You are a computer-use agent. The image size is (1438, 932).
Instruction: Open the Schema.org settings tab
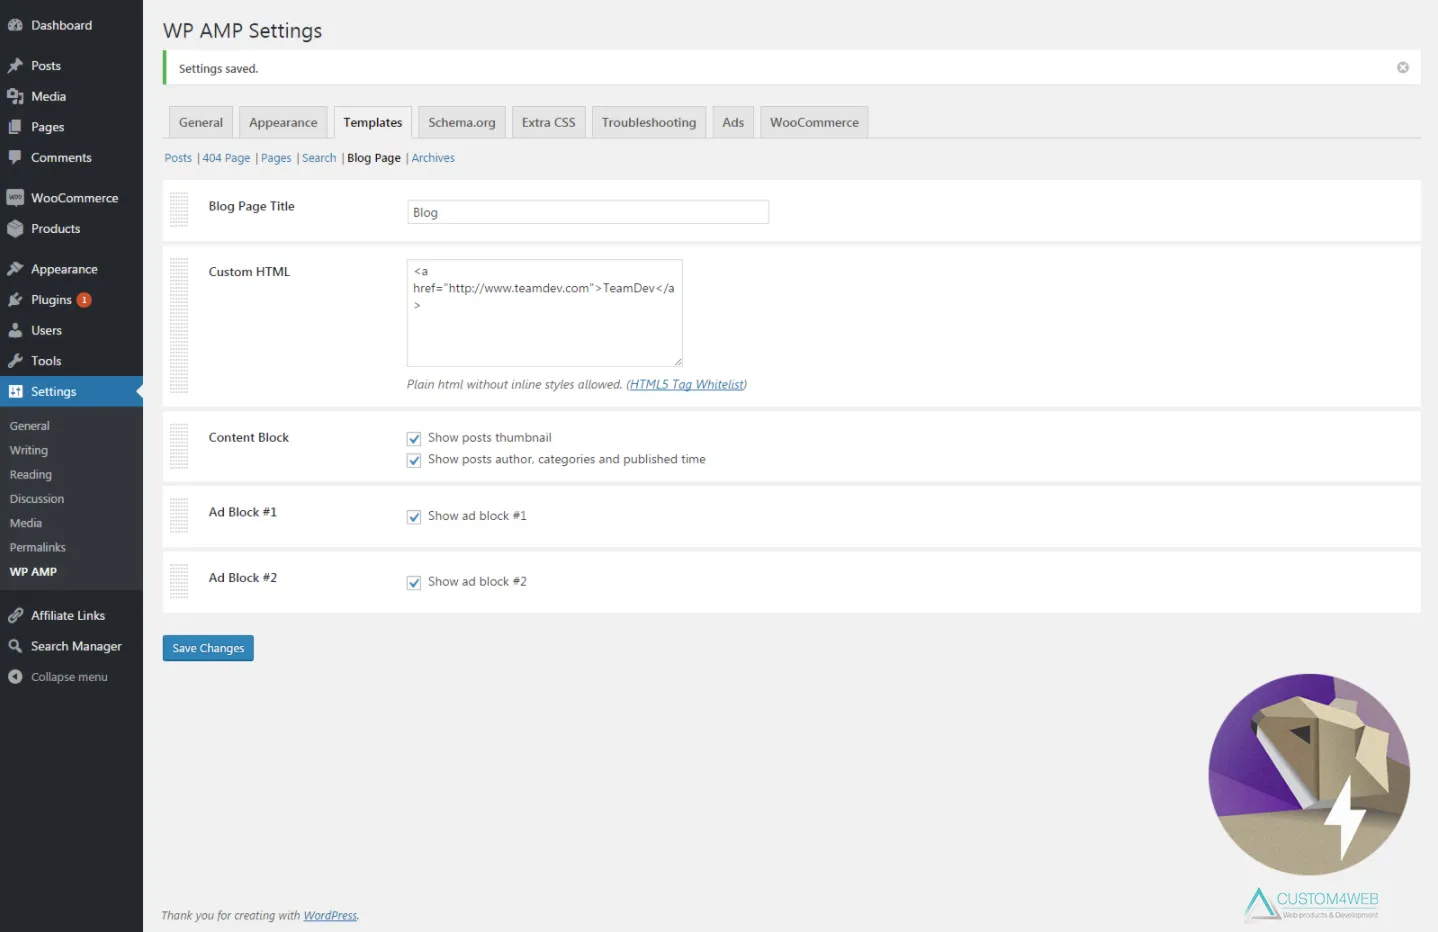tap(461, 121)
